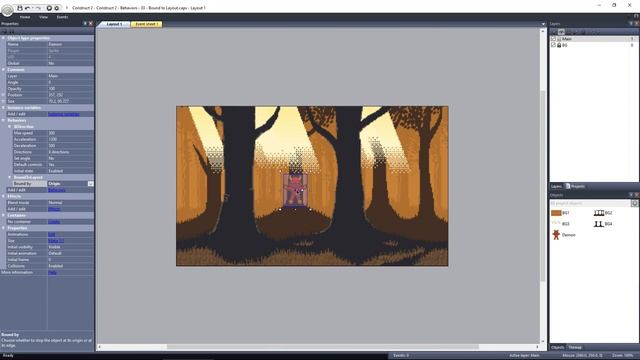640x360 pixels.
Task: Click the Blend mode value Normal
Action: 70,202
